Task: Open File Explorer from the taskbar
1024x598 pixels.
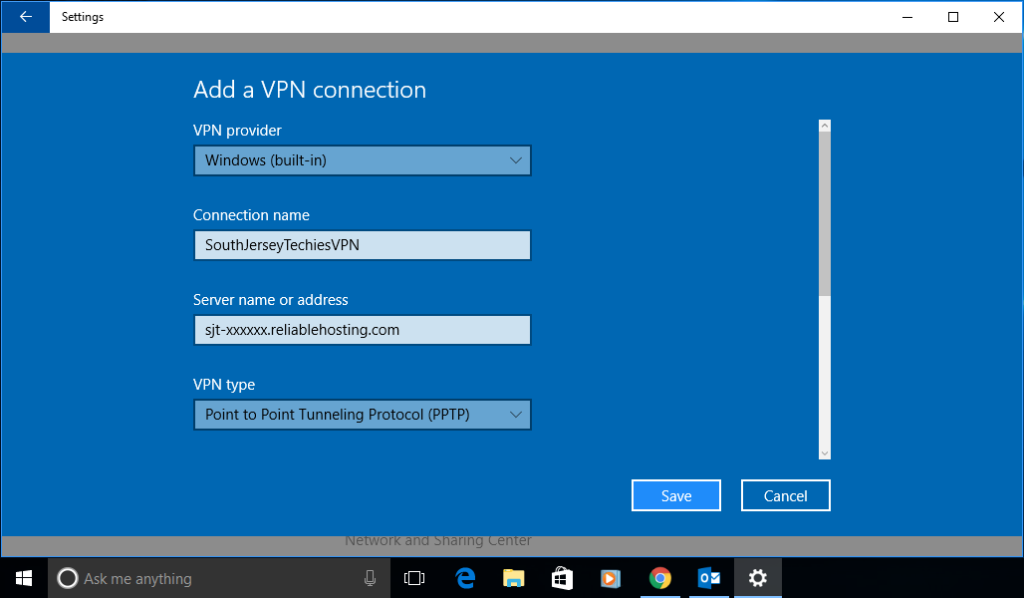Action: click(513, 578)
